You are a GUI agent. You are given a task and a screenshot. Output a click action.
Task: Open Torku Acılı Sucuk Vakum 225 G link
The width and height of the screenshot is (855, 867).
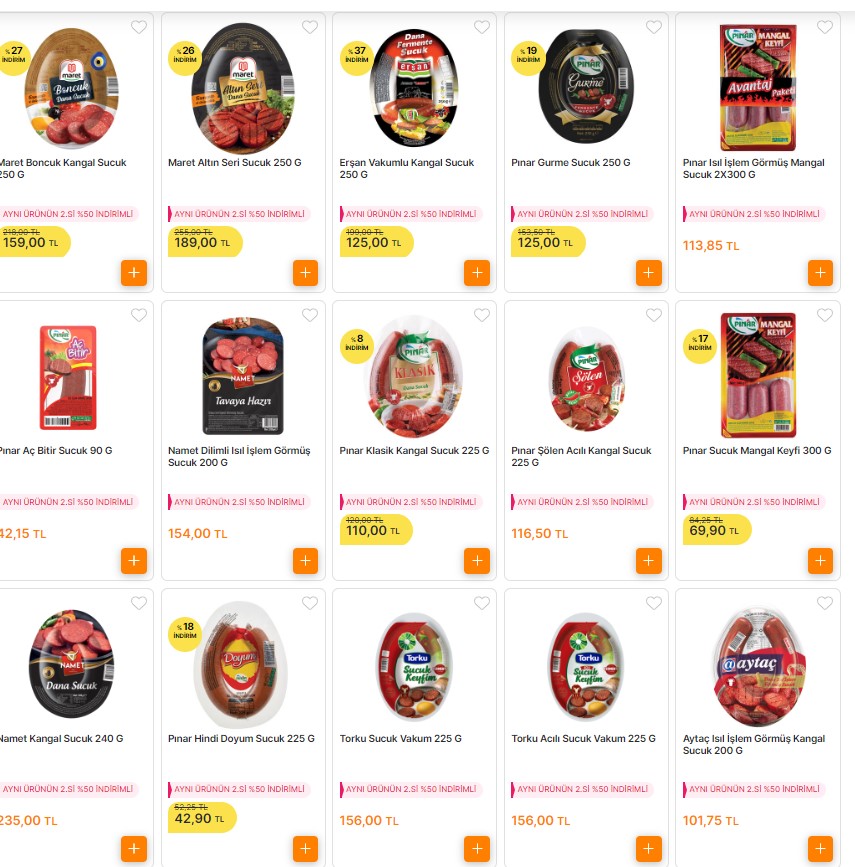pyautogui.click(x=583, y=739)
